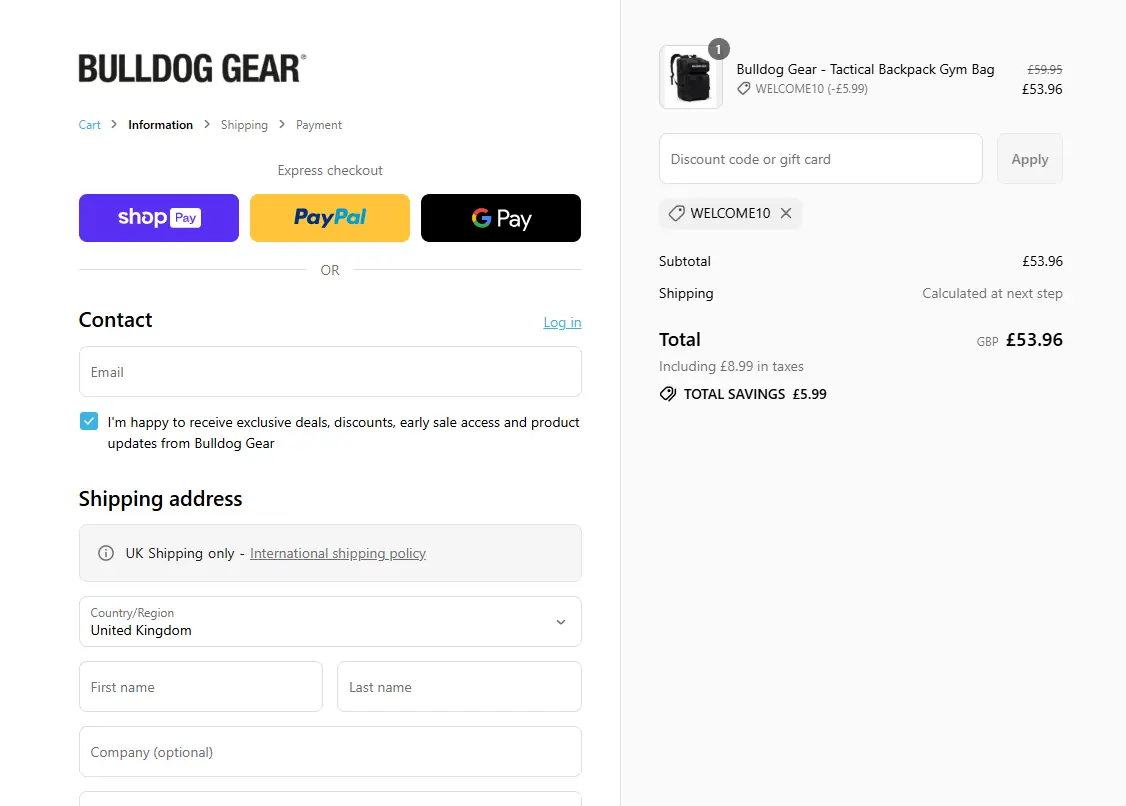Open the Shipping breadcrumb step
This screenshot has height=806, width=1126.
coord(244,125)
